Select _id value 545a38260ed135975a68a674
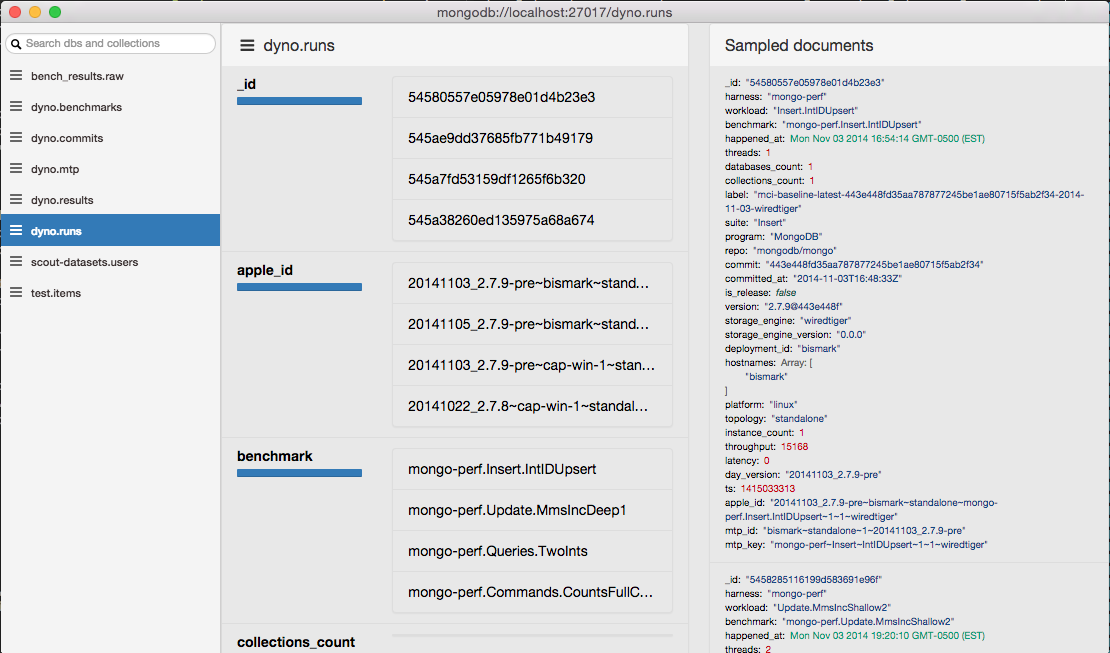The height and width of the screenshot is (653, 1110). (501, 220)
